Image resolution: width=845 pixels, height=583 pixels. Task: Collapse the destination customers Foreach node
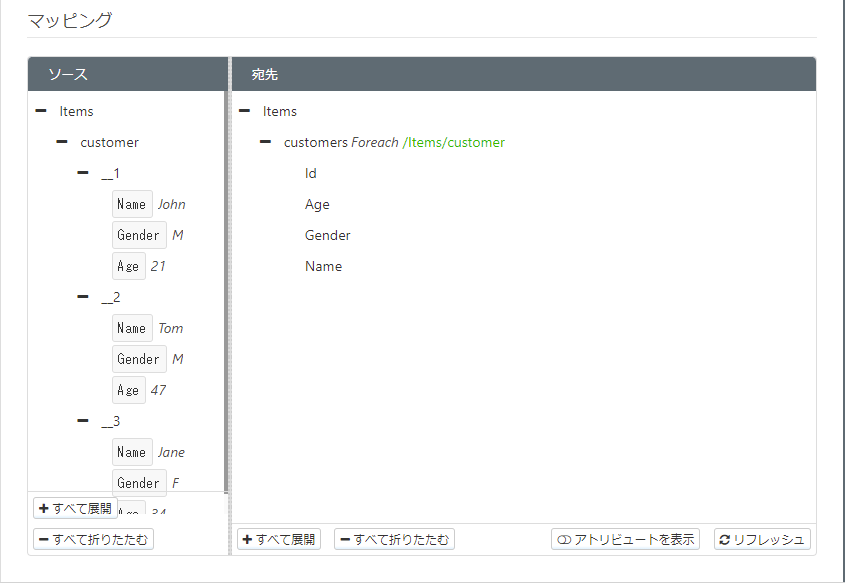click(x=266, y=142)
